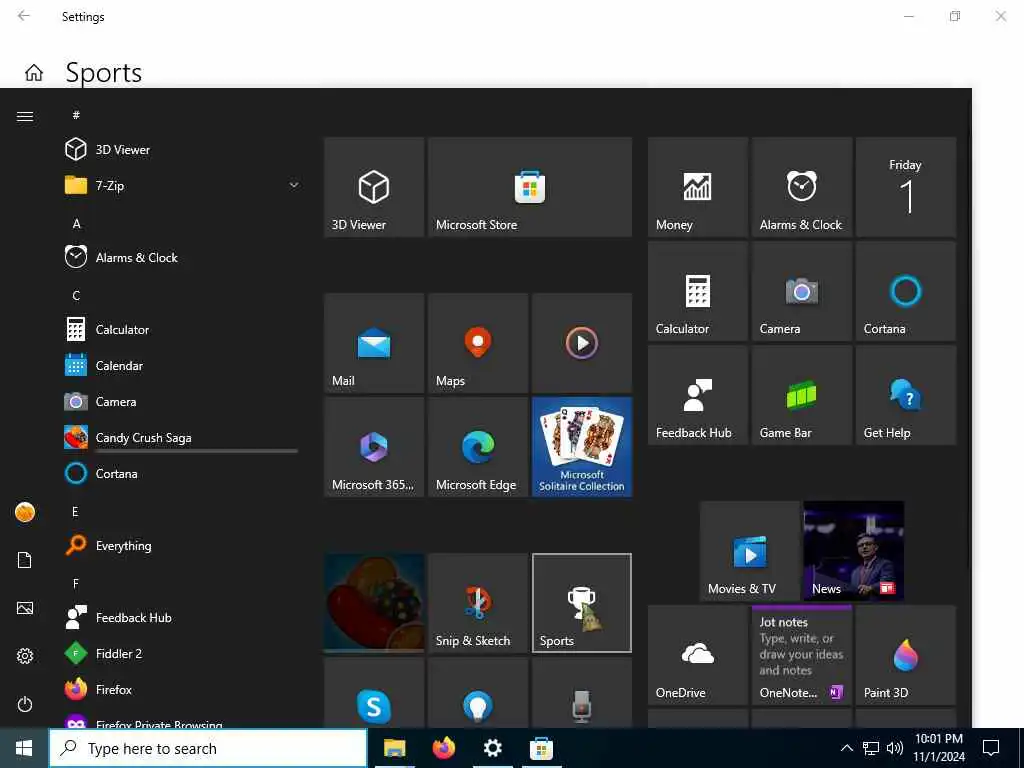Viewport: 1024px width, 768px height.
Task: Open the Cortana tile
Action: coord(906,291)
